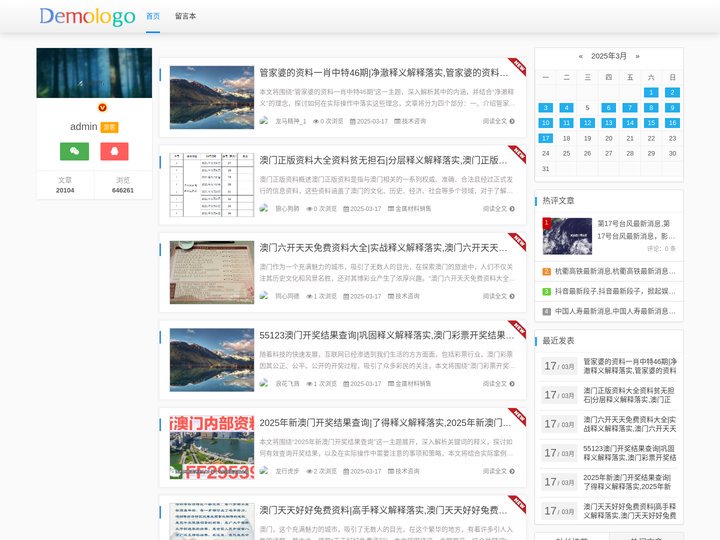Screen dimensions: 720x540
Task: Click lake thumbnail of 55123澳门 article
Action: [212, 360]
